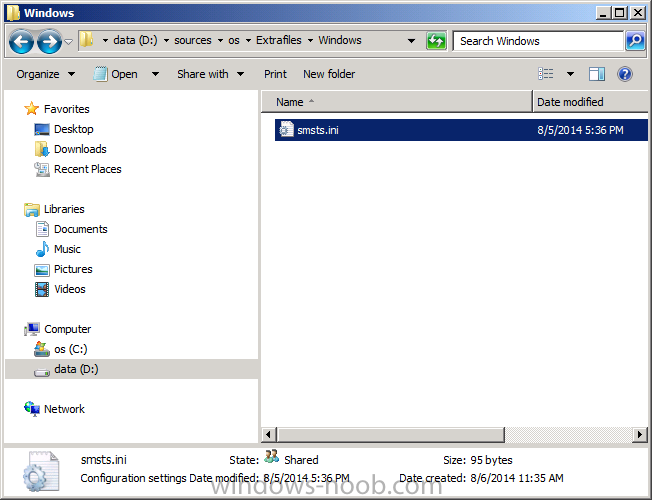This screenshot has width=652, height=500.
Task: Go forward with the Forward arrow button
Action: click(x=49, y=41)
